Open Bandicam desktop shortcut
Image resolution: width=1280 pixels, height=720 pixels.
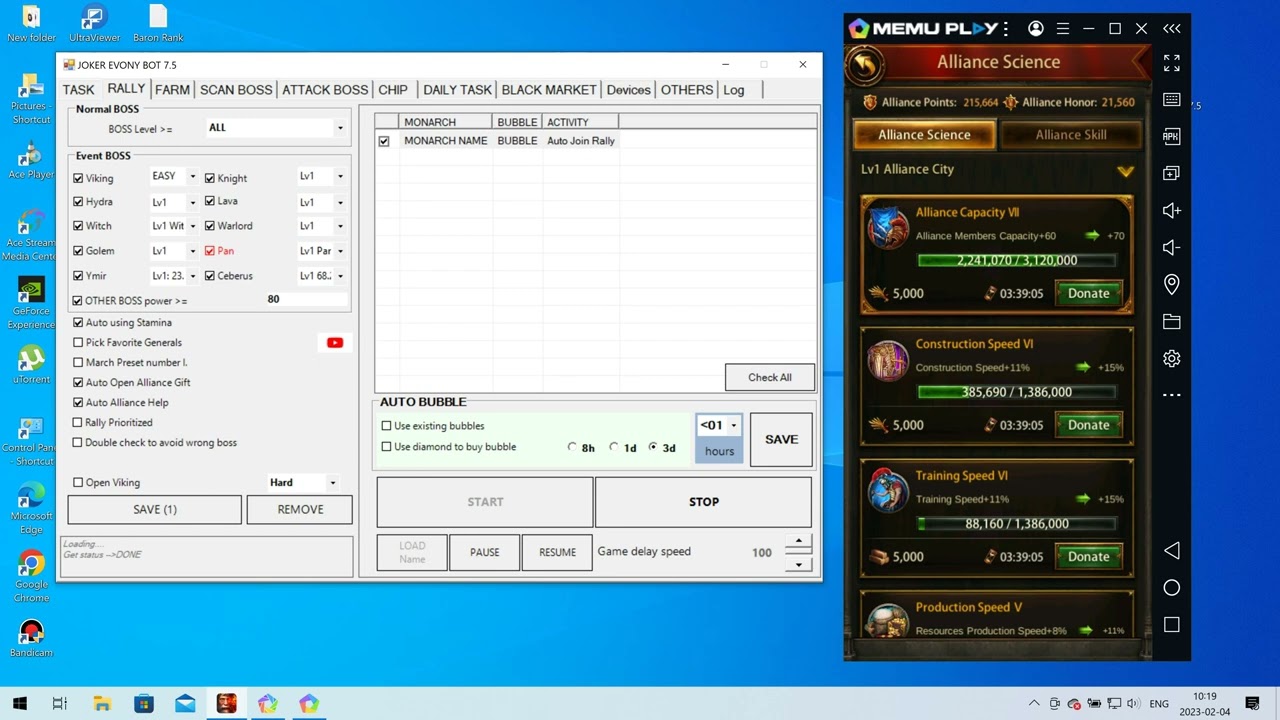31,639
